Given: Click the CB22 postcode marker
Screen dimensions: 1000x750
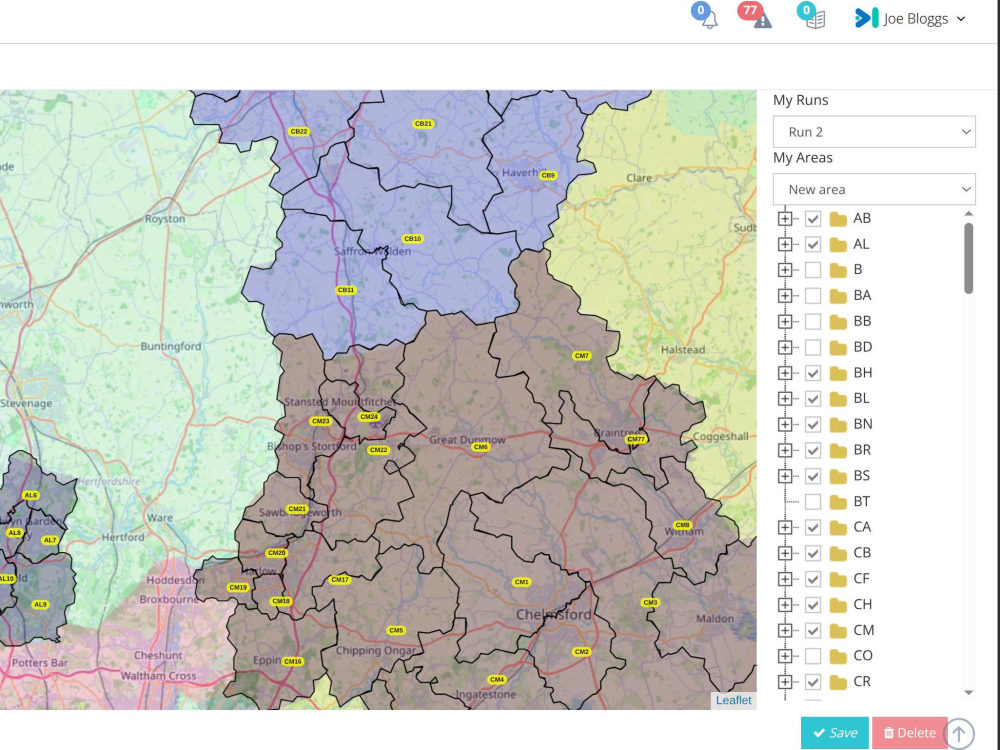Looking at the screenshot, I should (299, 131).
